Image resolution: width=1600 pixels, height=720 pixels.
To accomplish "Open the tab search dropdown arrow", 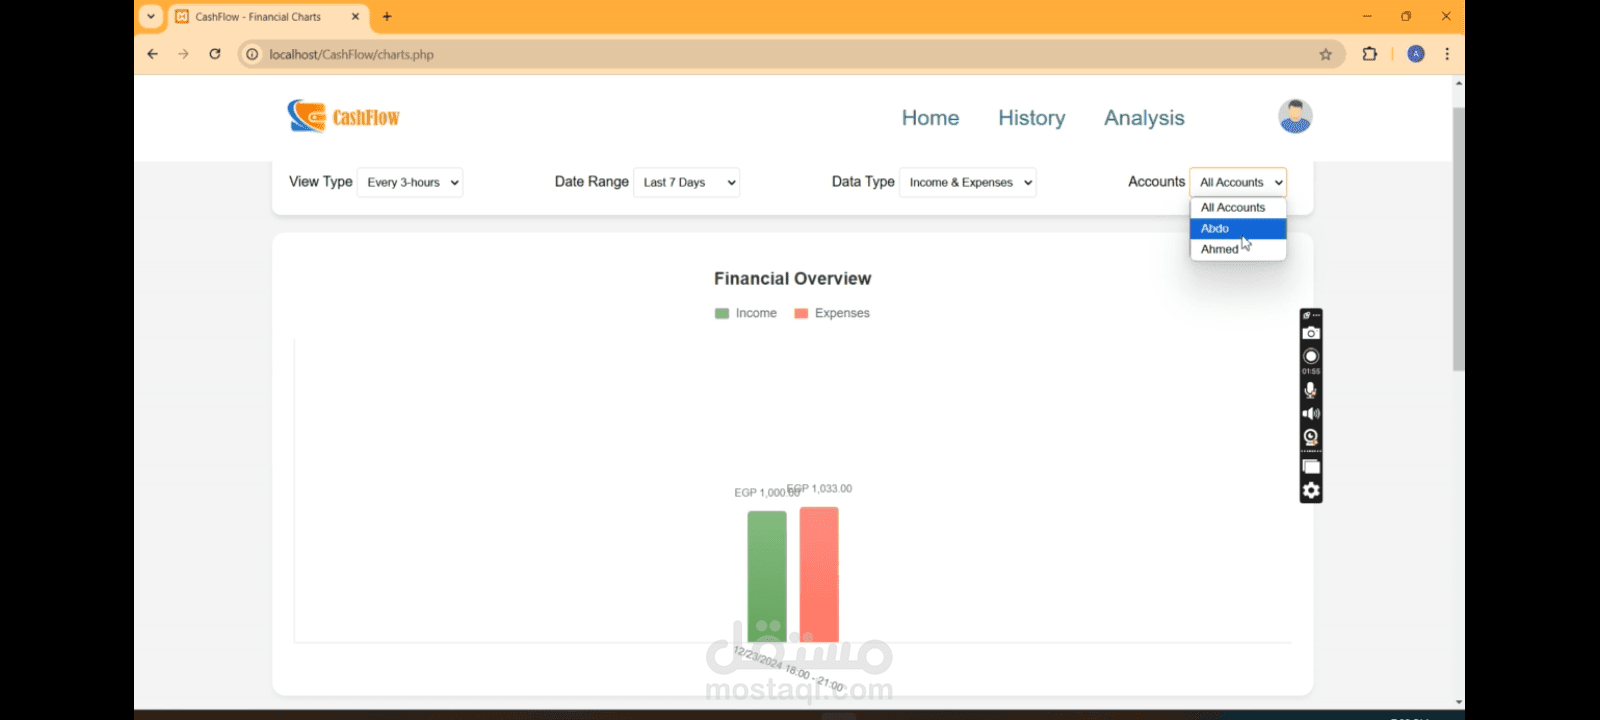I will [151, 16].
